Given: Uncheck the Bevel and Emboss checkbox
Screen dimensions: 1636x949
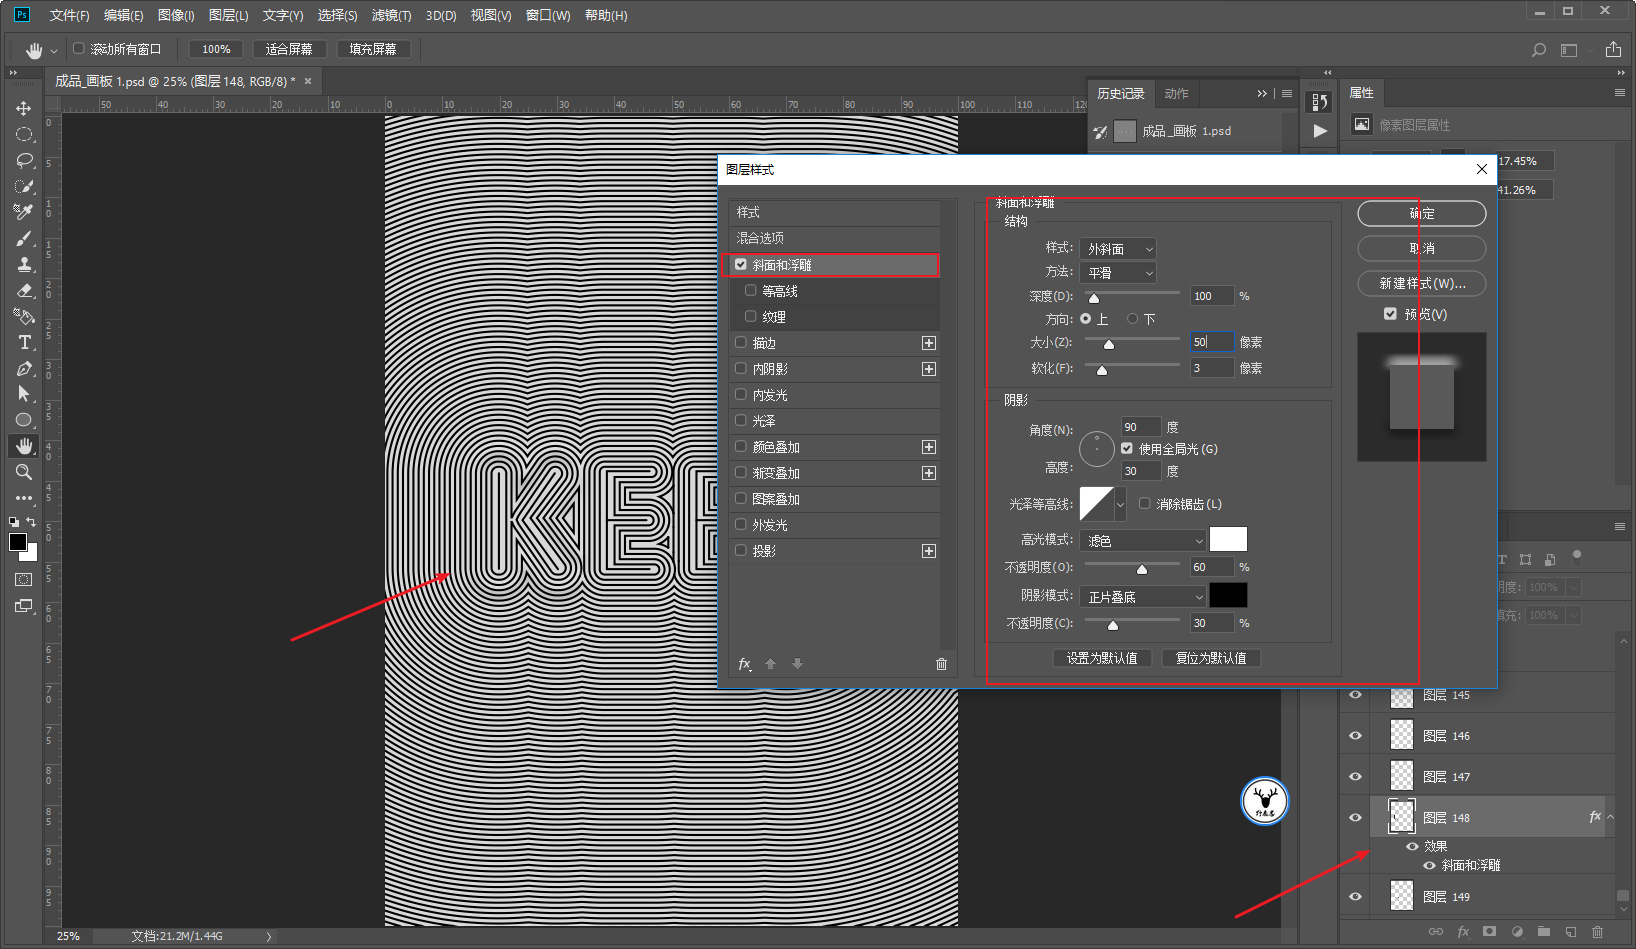Looking at the screenshot, I should (x=741, y=265).
